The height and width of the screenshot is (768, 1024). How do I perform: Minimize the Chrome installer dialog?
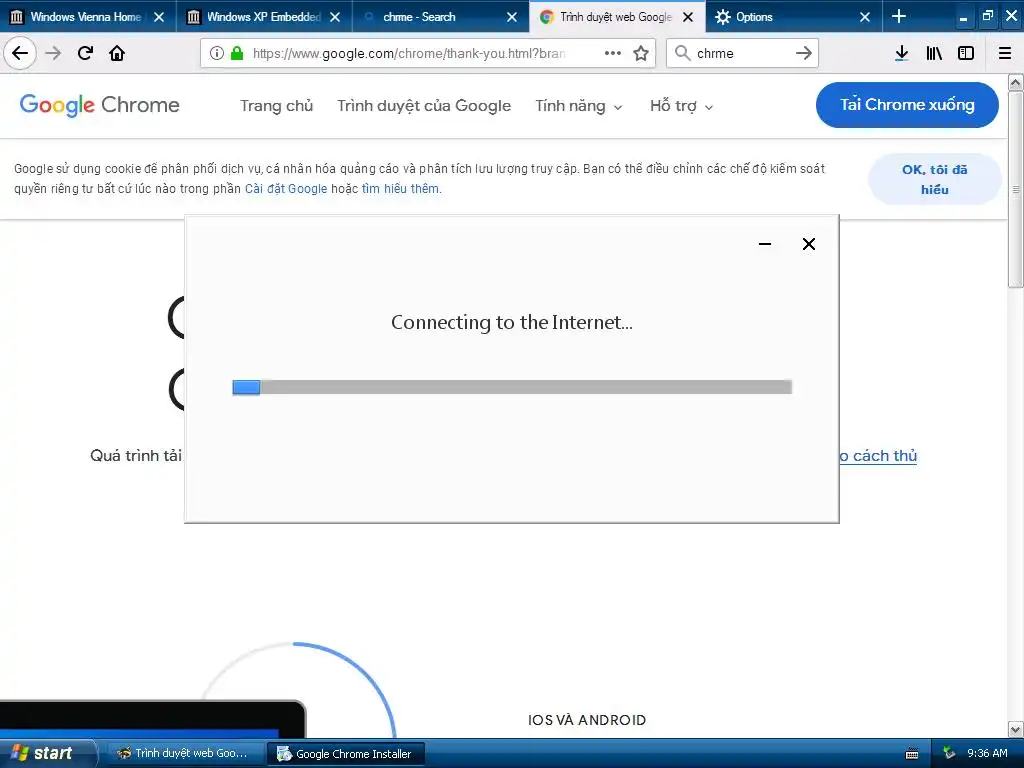765,244
